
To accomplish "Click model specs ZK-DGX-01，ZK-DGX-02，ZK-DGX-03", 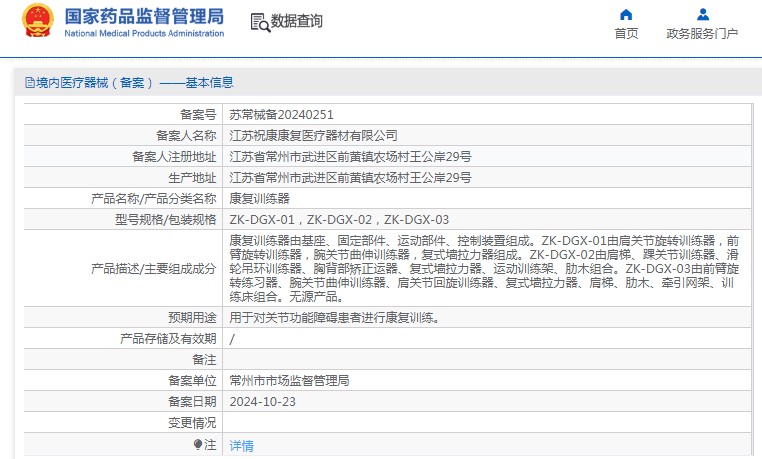I will coord(339,220).
